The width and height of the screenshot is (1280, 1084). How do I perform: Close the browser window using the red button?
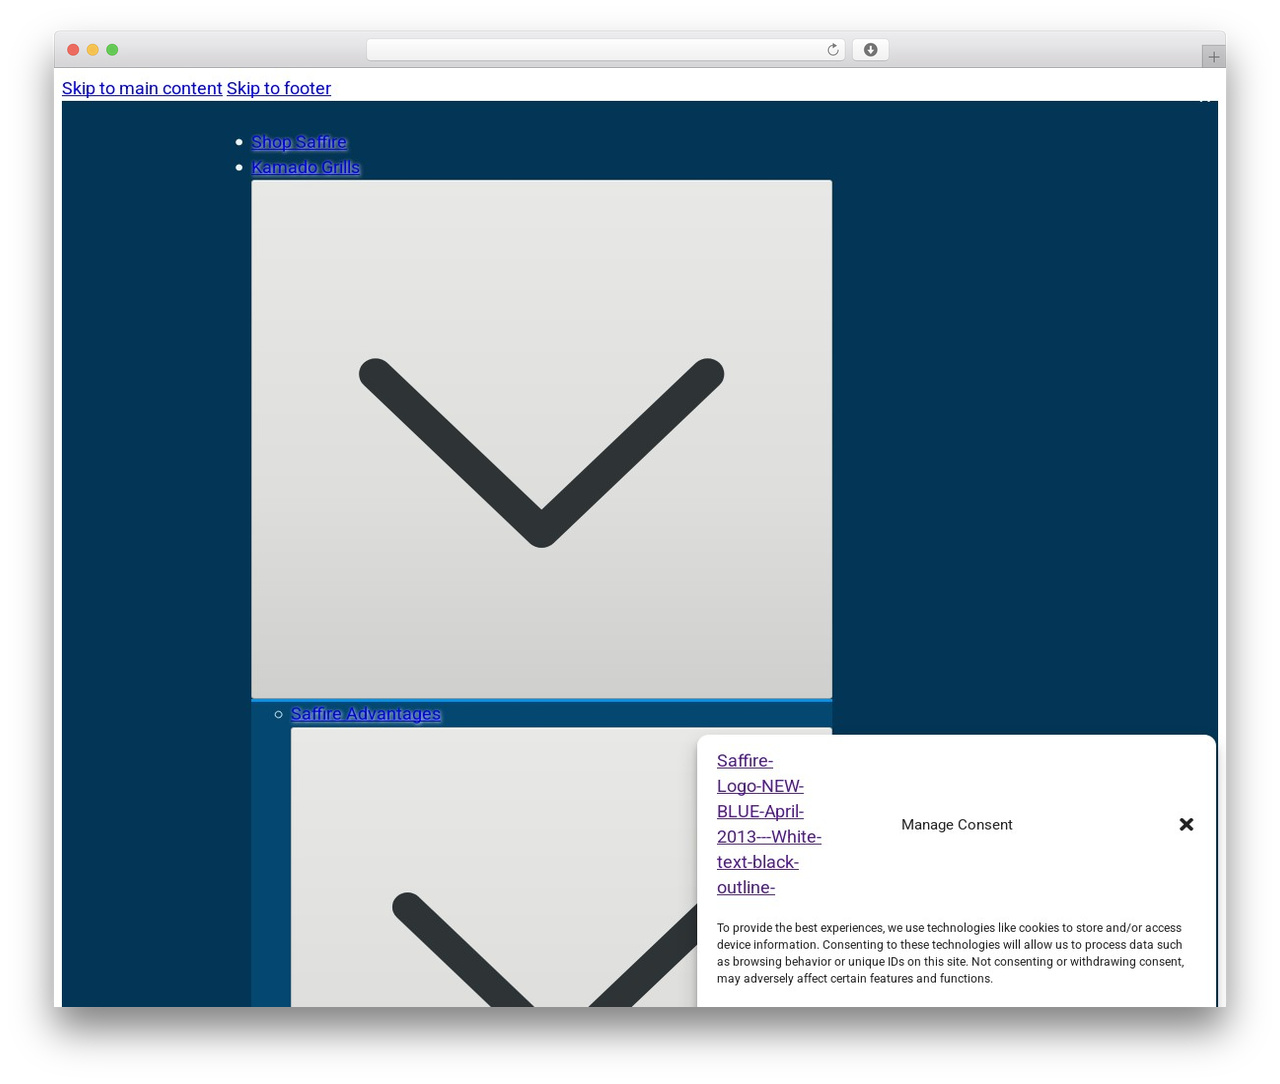(73, 50)
